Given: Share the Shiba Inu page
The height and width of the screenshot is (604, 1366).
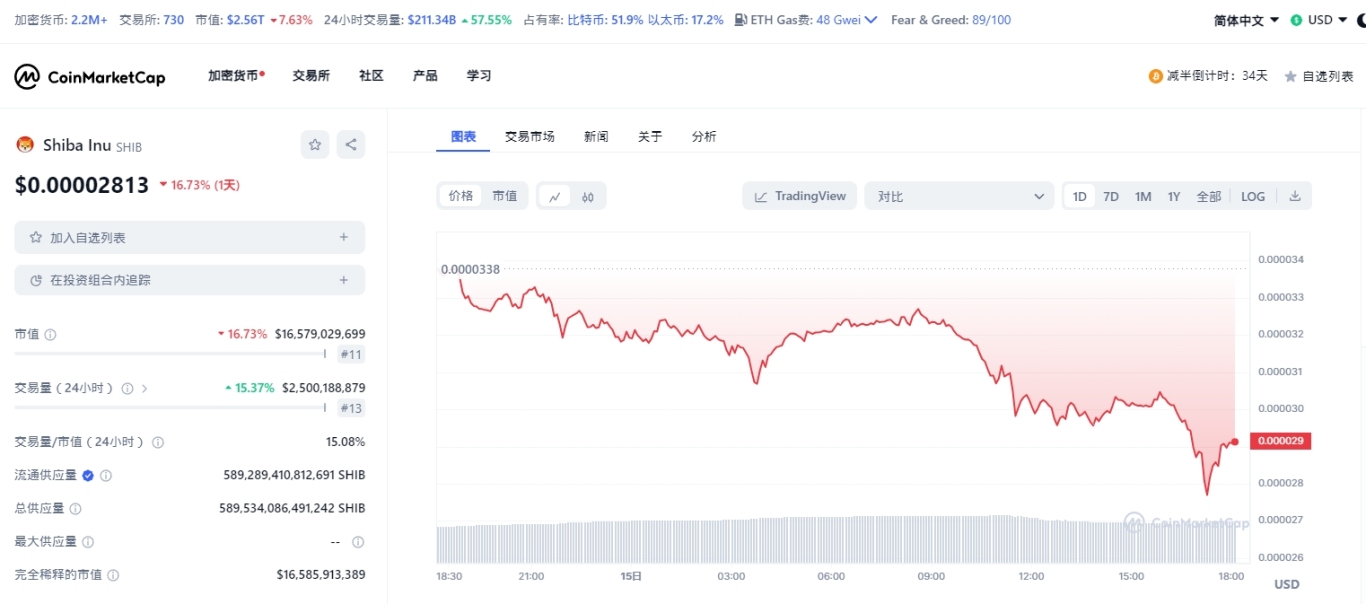Looking at the screenshot, I should click(351, 145).
